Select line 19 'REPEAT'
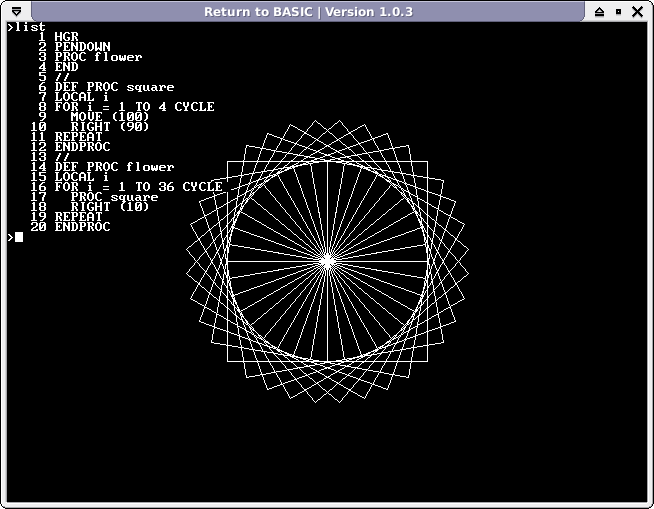654x509 pixels. [66, 217]
